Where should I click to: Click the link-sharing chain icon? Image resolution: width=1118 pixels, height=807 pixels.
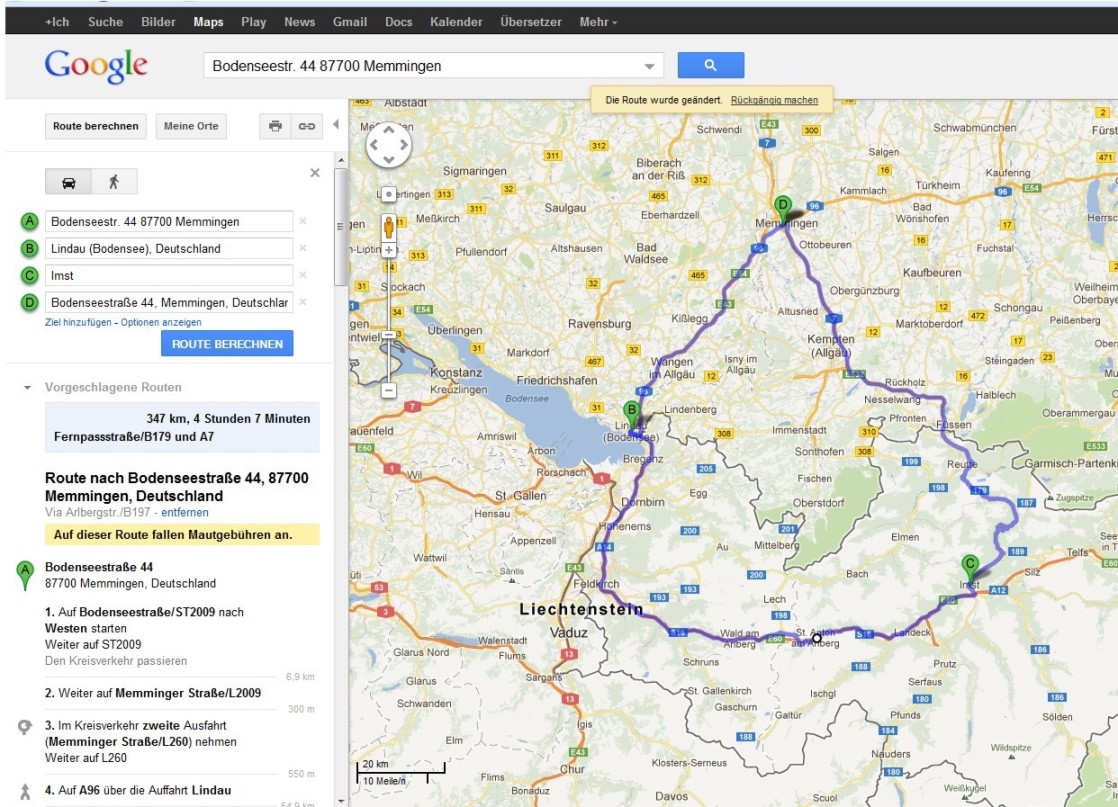tap(307, 126)
